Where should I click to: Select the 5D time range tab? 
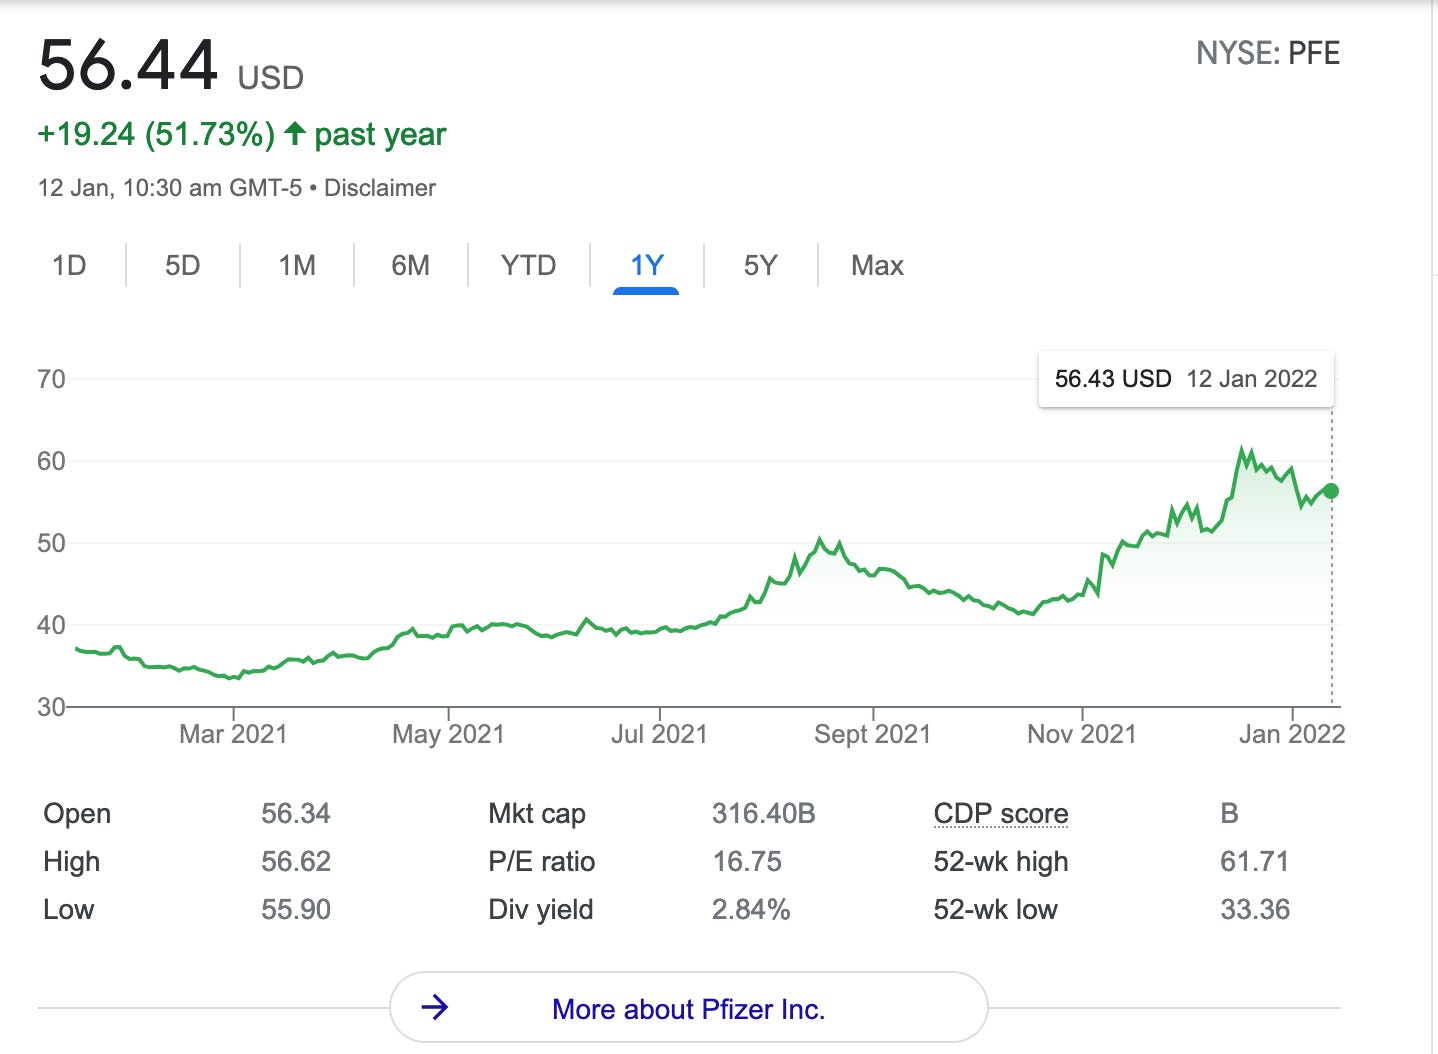tap(183, 266)
